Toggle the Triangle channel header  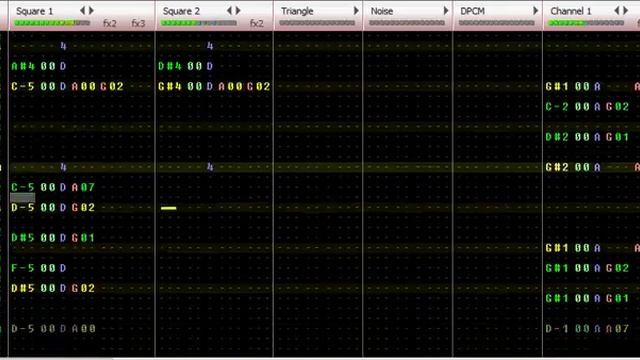(x=297, y=11)
